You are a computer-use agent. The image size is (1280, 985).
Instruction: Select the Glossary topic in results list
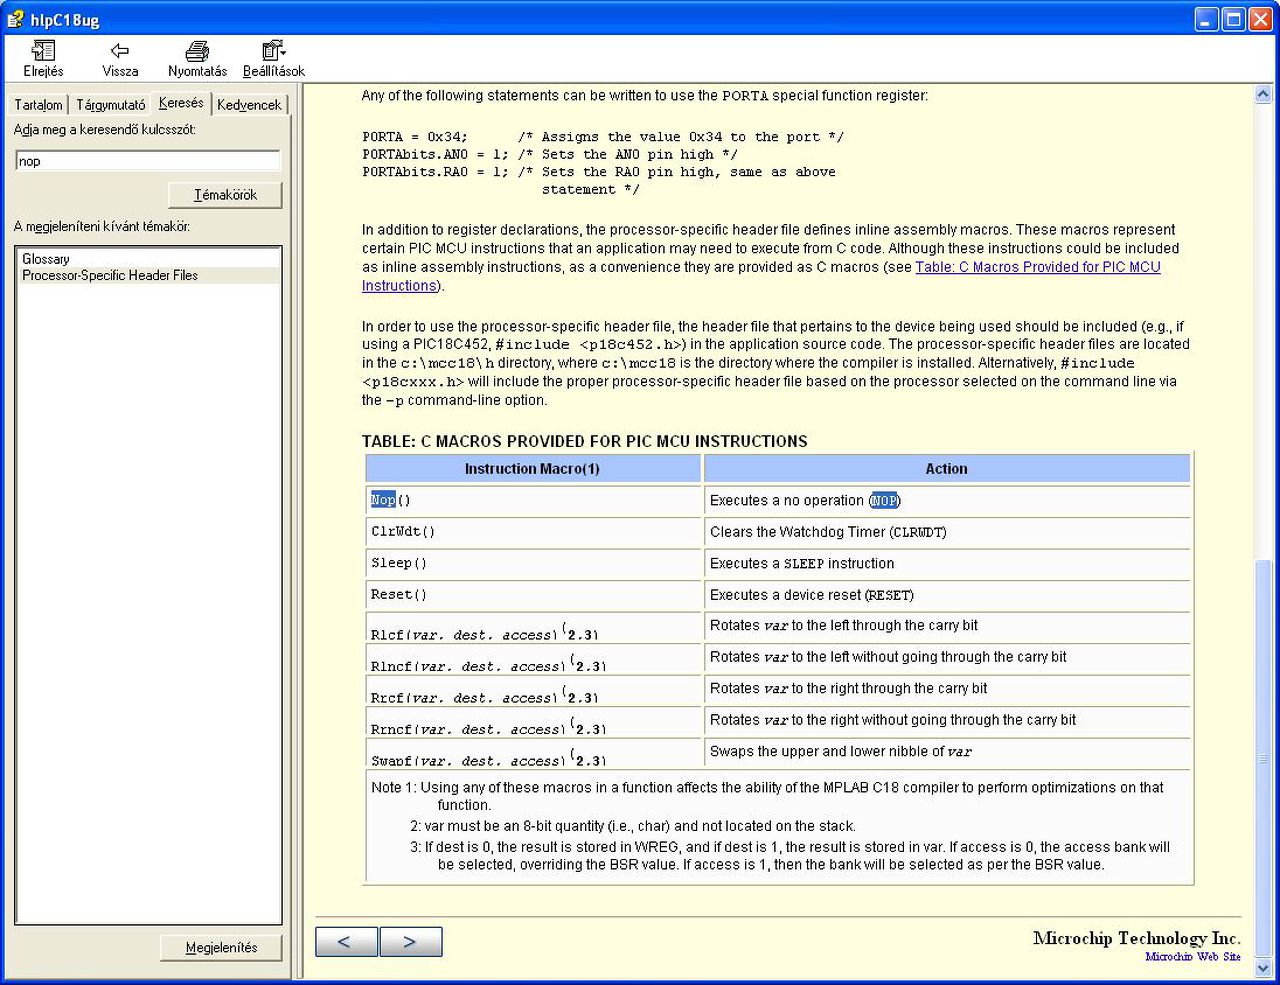46,259
